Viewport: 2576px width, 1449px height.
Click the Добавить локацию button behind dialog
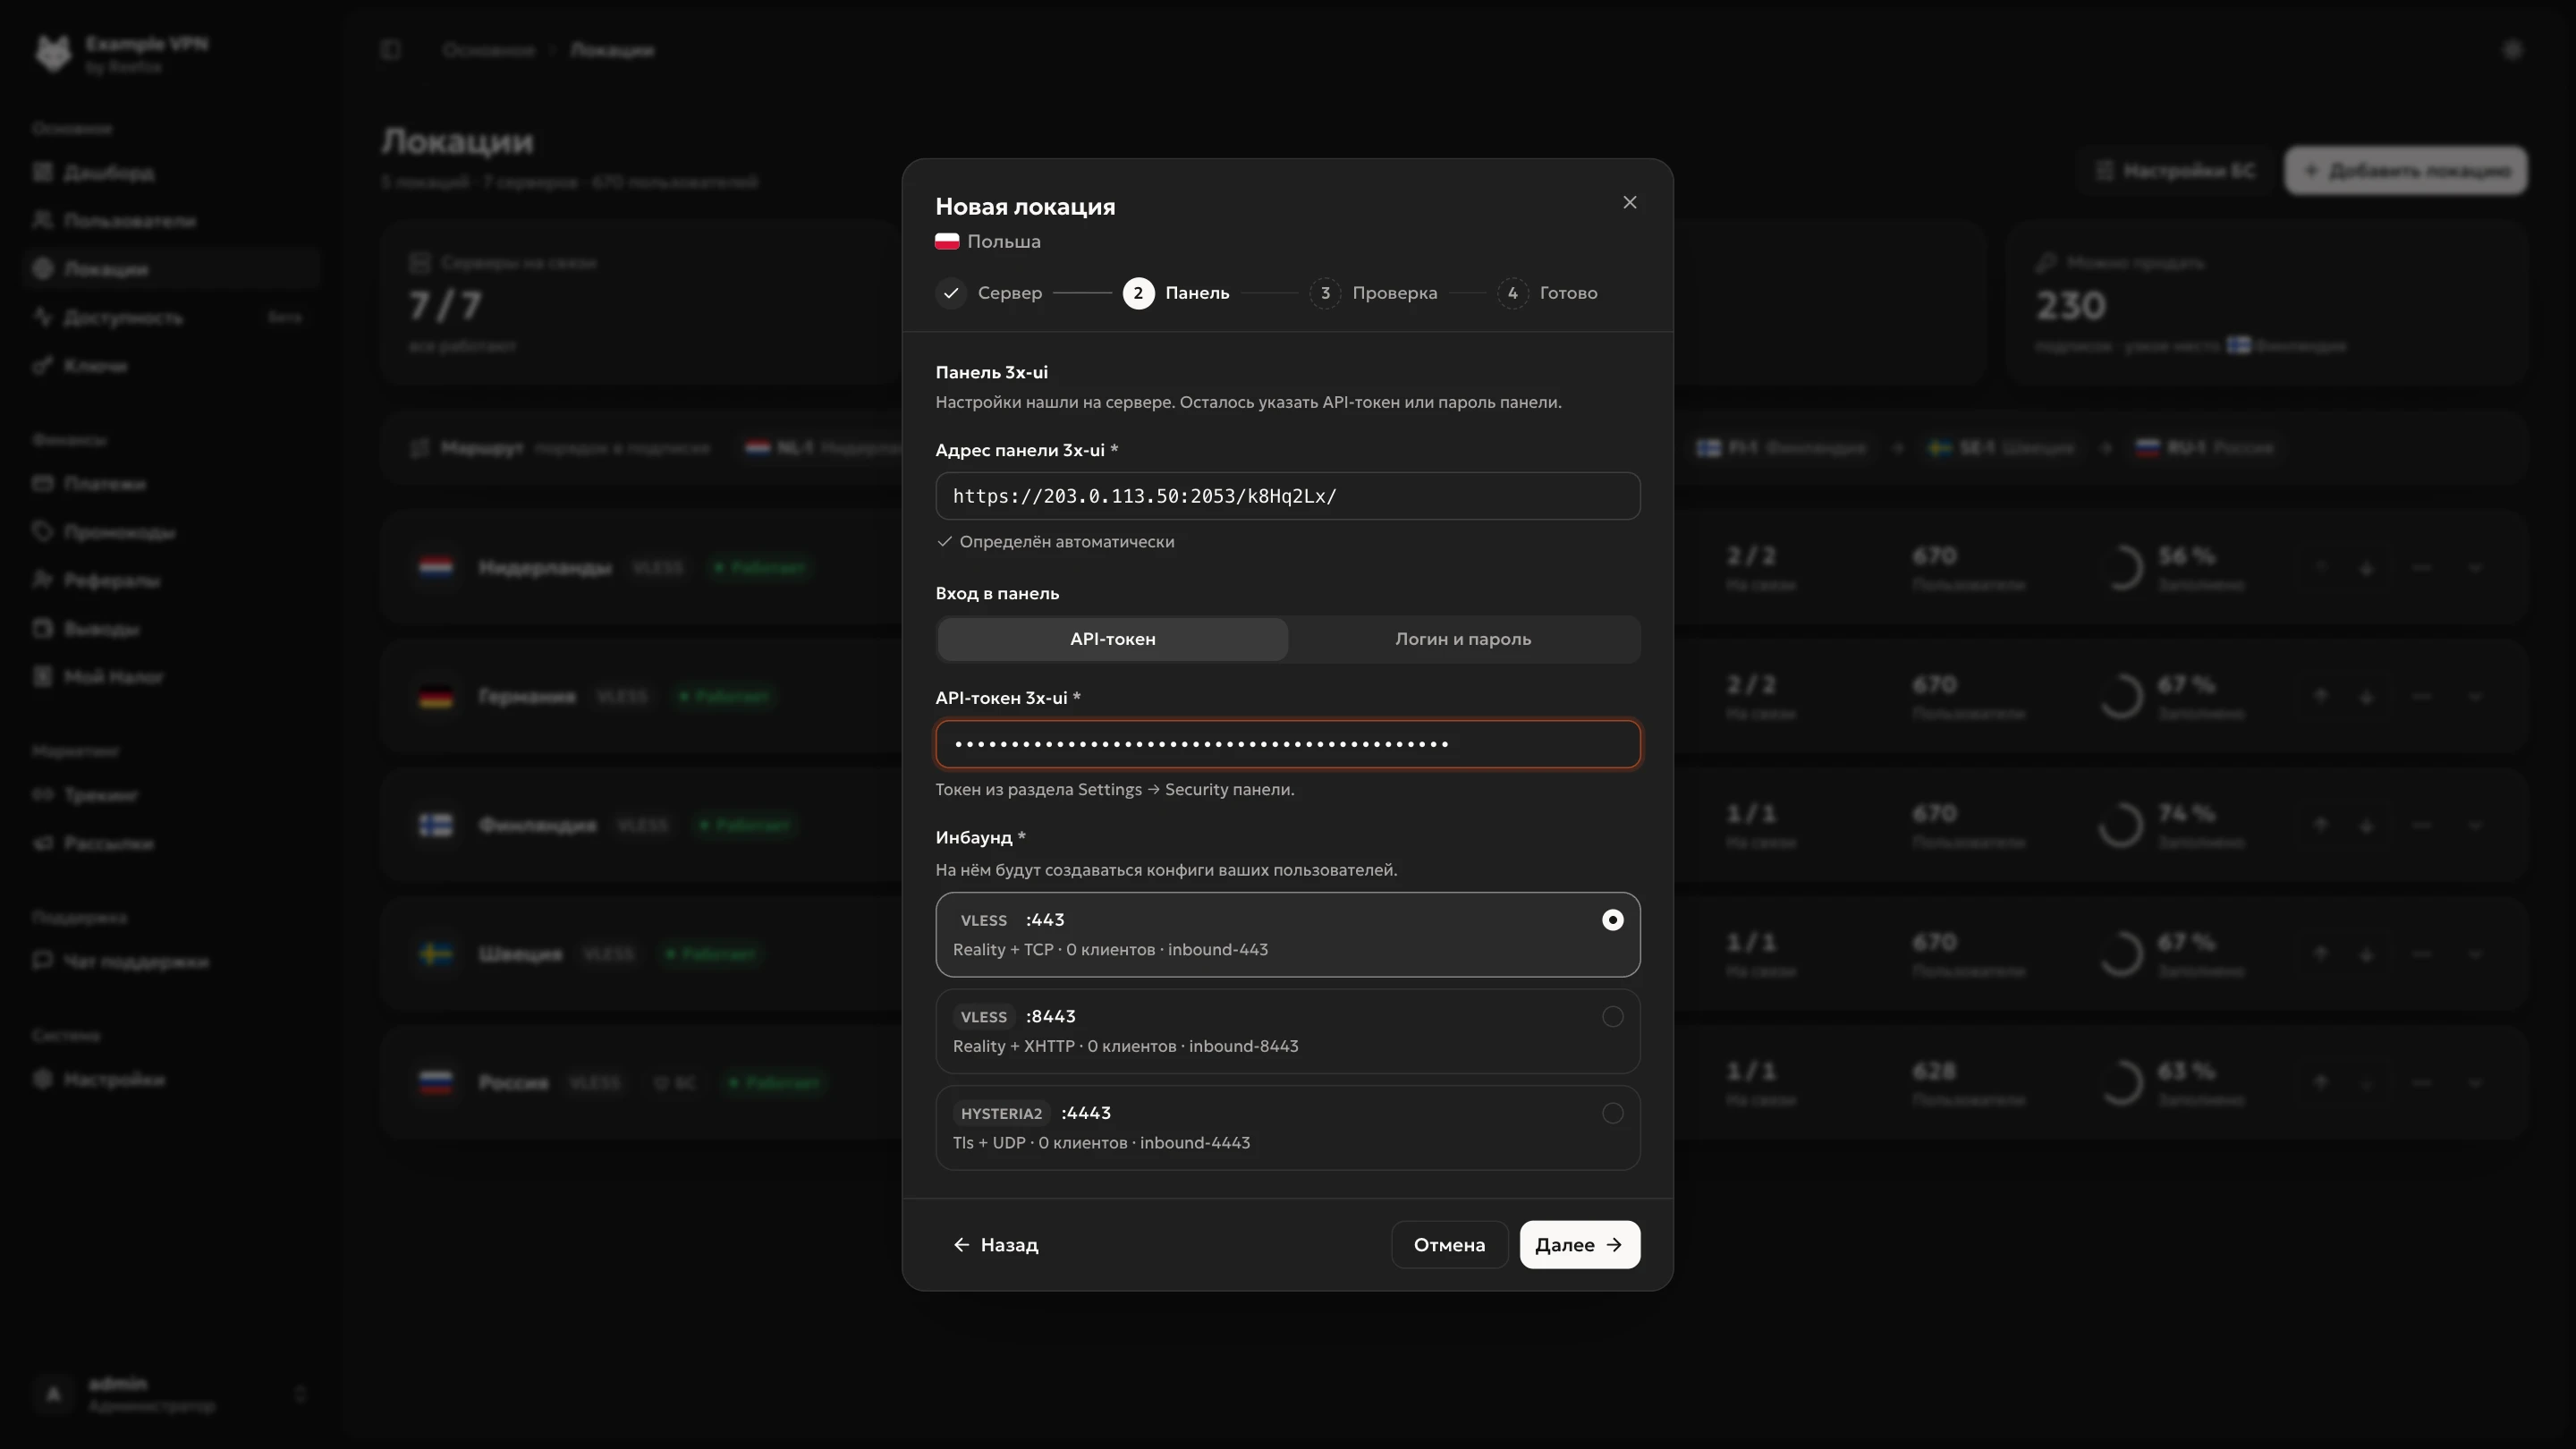point(2405,171)
